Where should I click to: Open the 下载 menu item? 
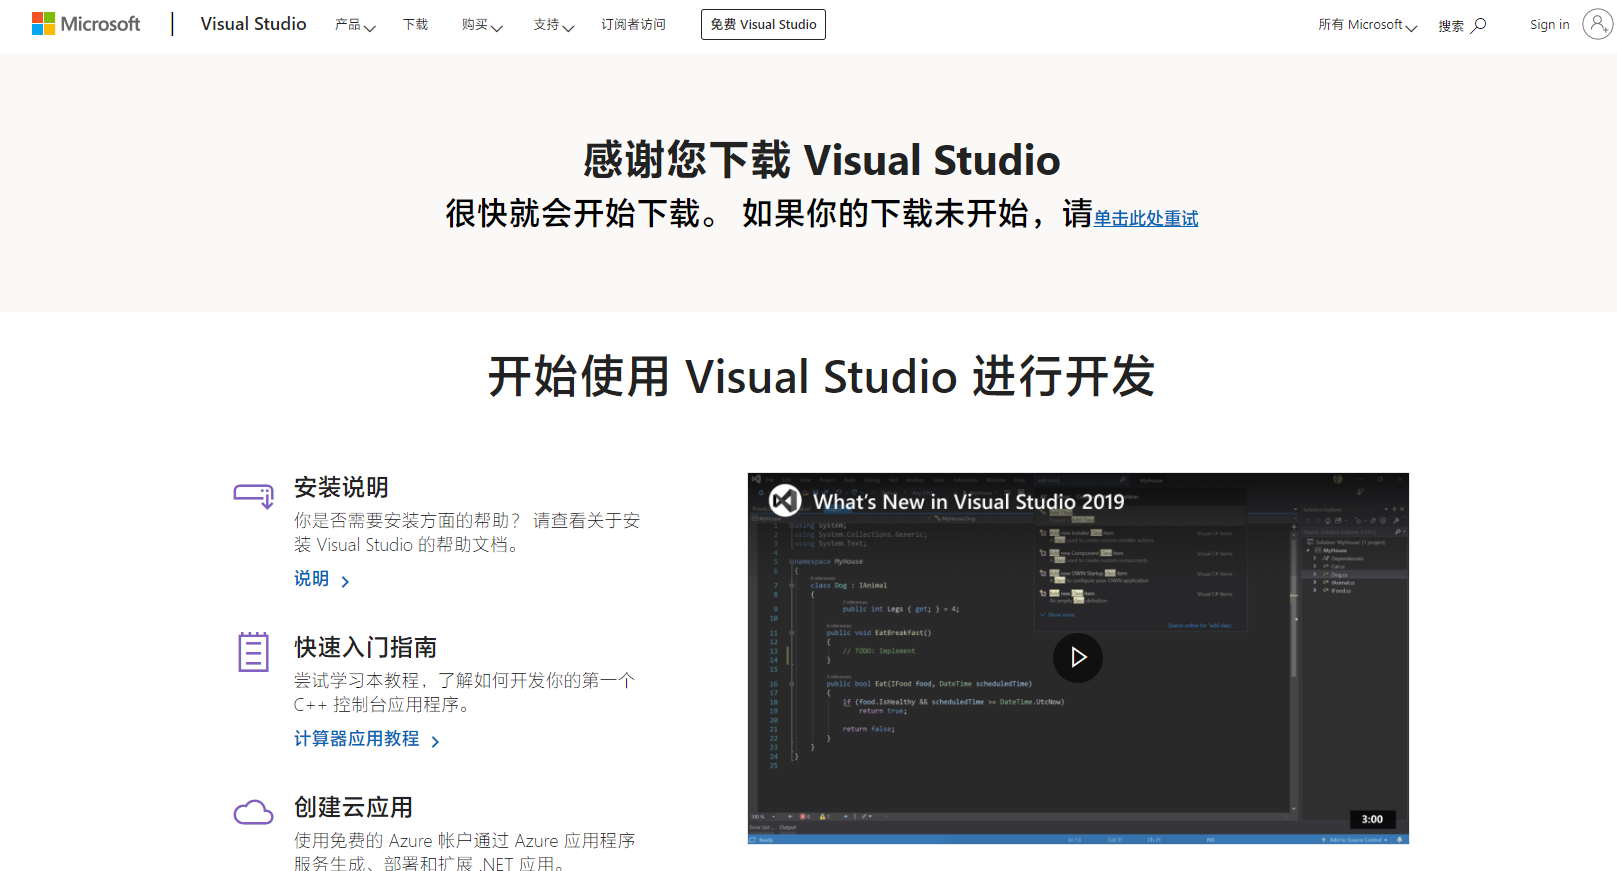[x=415, y=25]
